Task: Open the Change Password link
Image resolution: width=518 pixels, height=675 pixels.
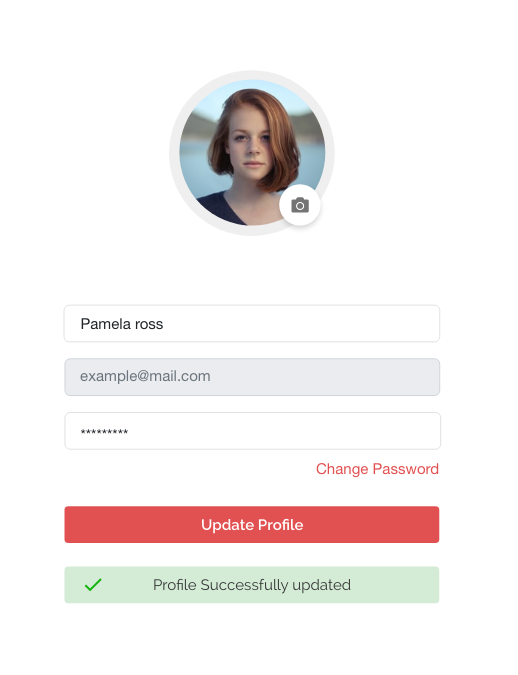Action: point(377,469)
